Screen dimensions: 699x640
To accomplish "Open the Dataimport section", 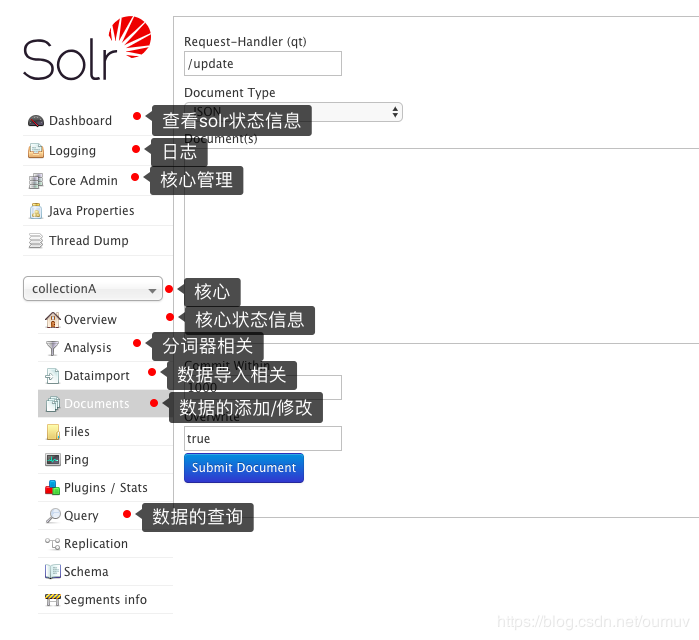I will 97,376.
